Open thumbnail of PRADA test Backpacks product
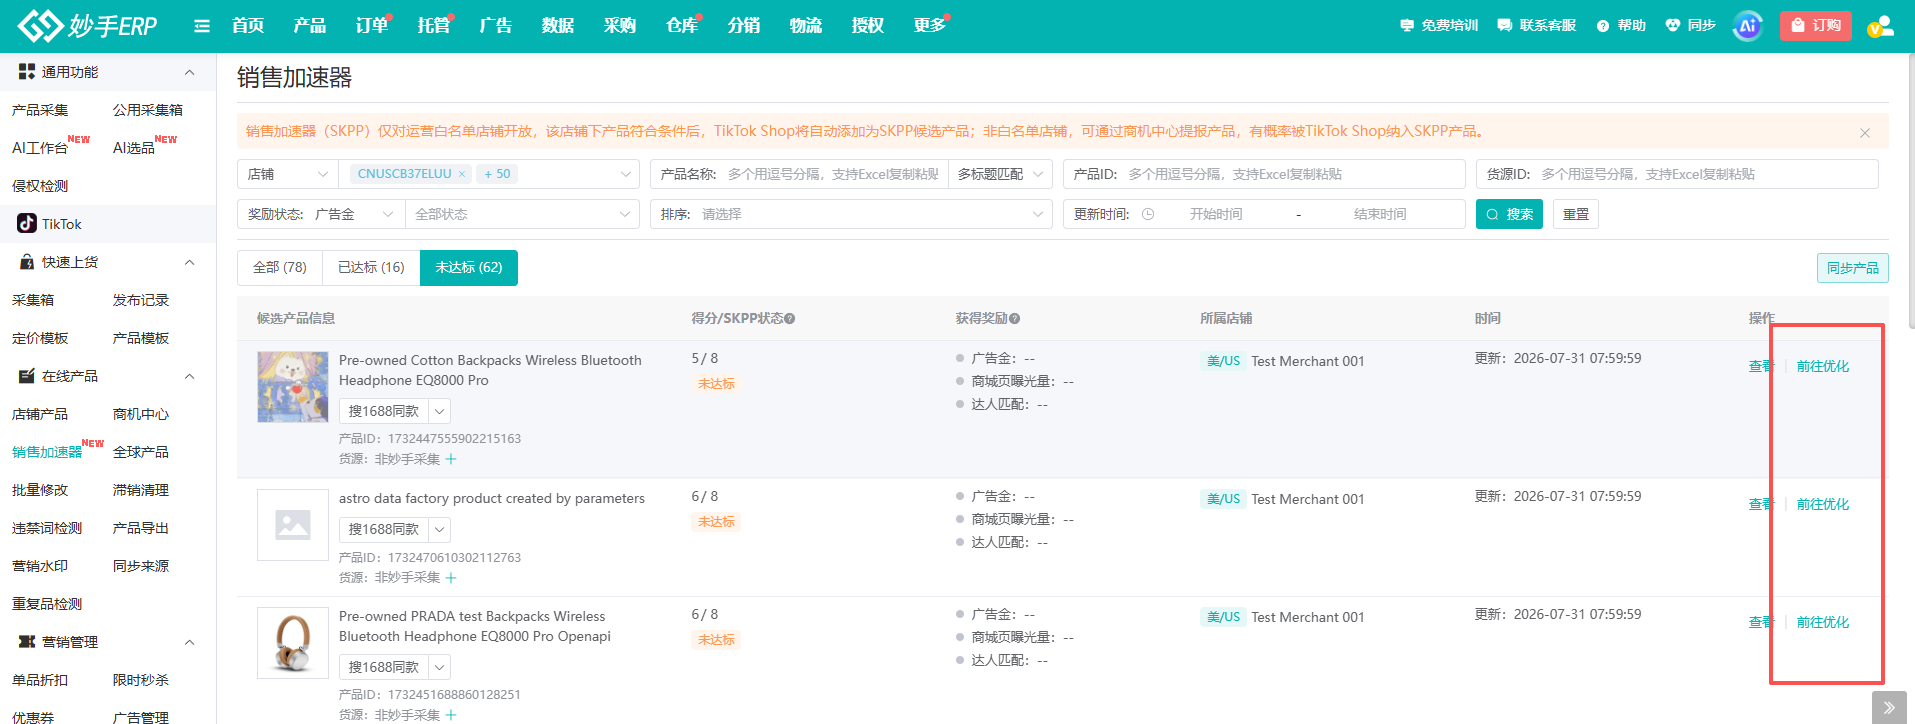The width and height of the screenshot is (1915, 724). [x=293, y=643]
